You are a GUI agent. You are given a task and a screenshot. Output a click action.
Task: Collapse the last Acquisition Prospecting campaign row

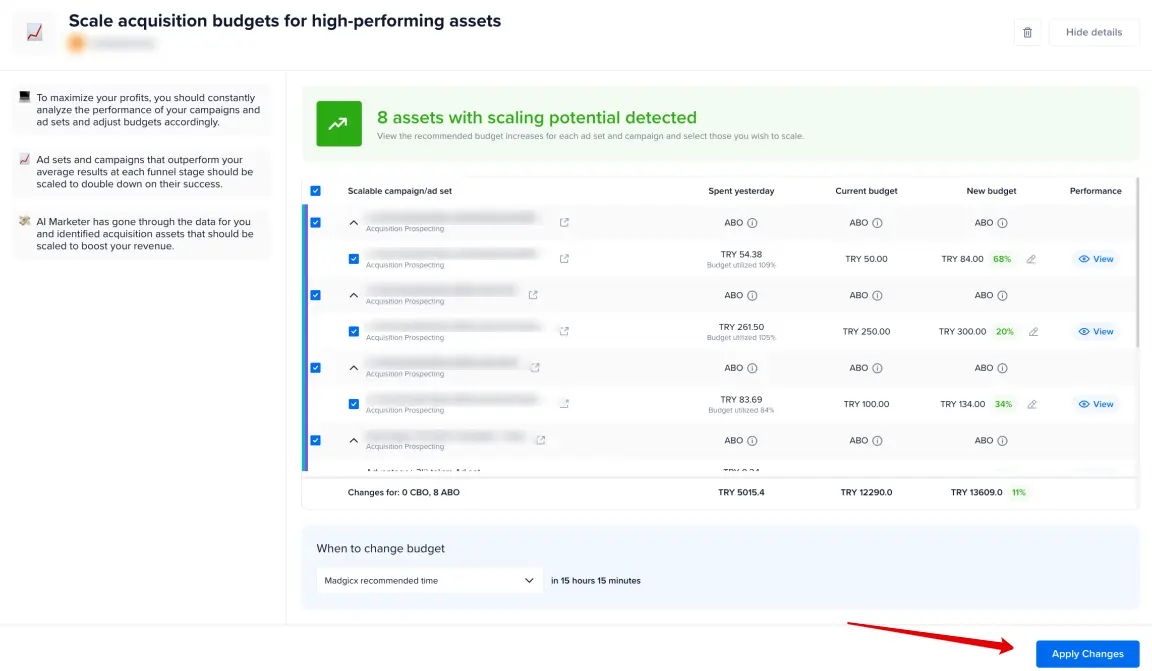tap(352, 439)
